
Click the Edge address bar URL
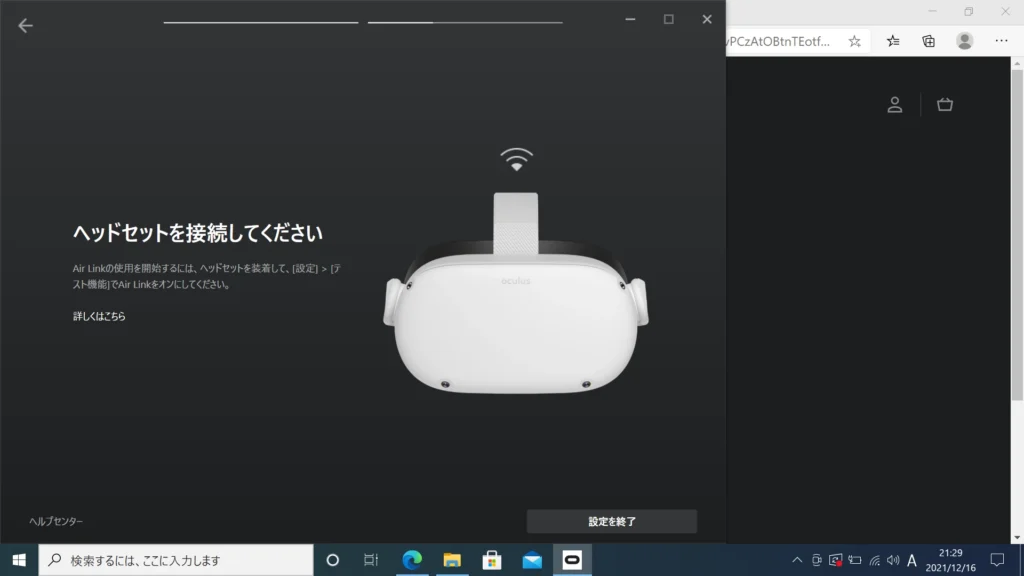[x=778, y=41]
